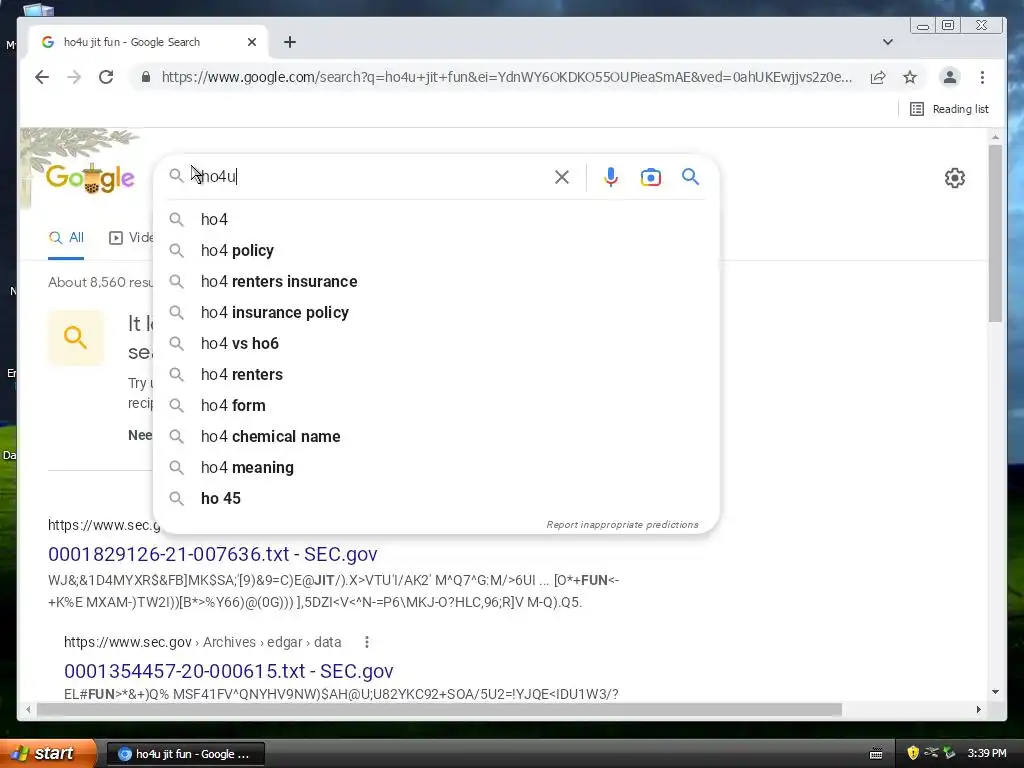Image resolution: width=1024 pixels, height=768 pixels.
Task: Click Report inappropriate predictions link
Action: (622, 524)
